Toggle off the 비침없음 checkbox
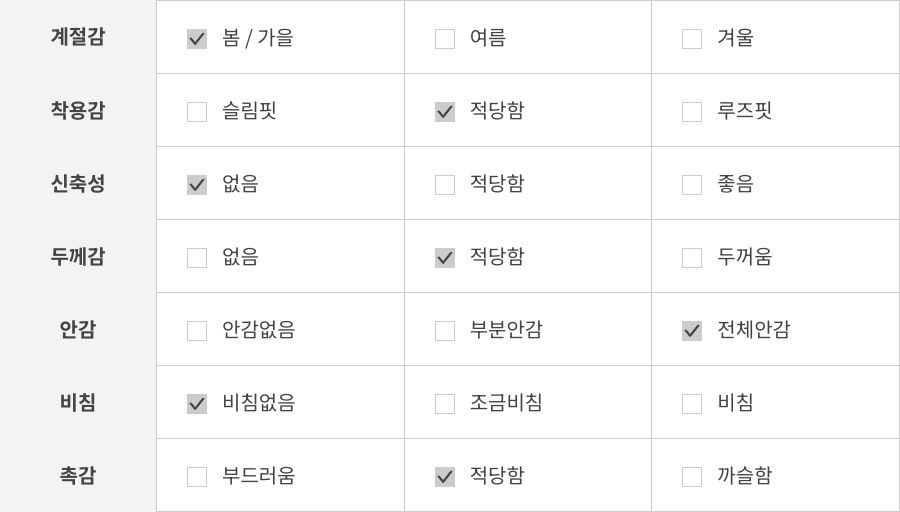The width and height of the screenshot is (900, 512). coord(197,404)
